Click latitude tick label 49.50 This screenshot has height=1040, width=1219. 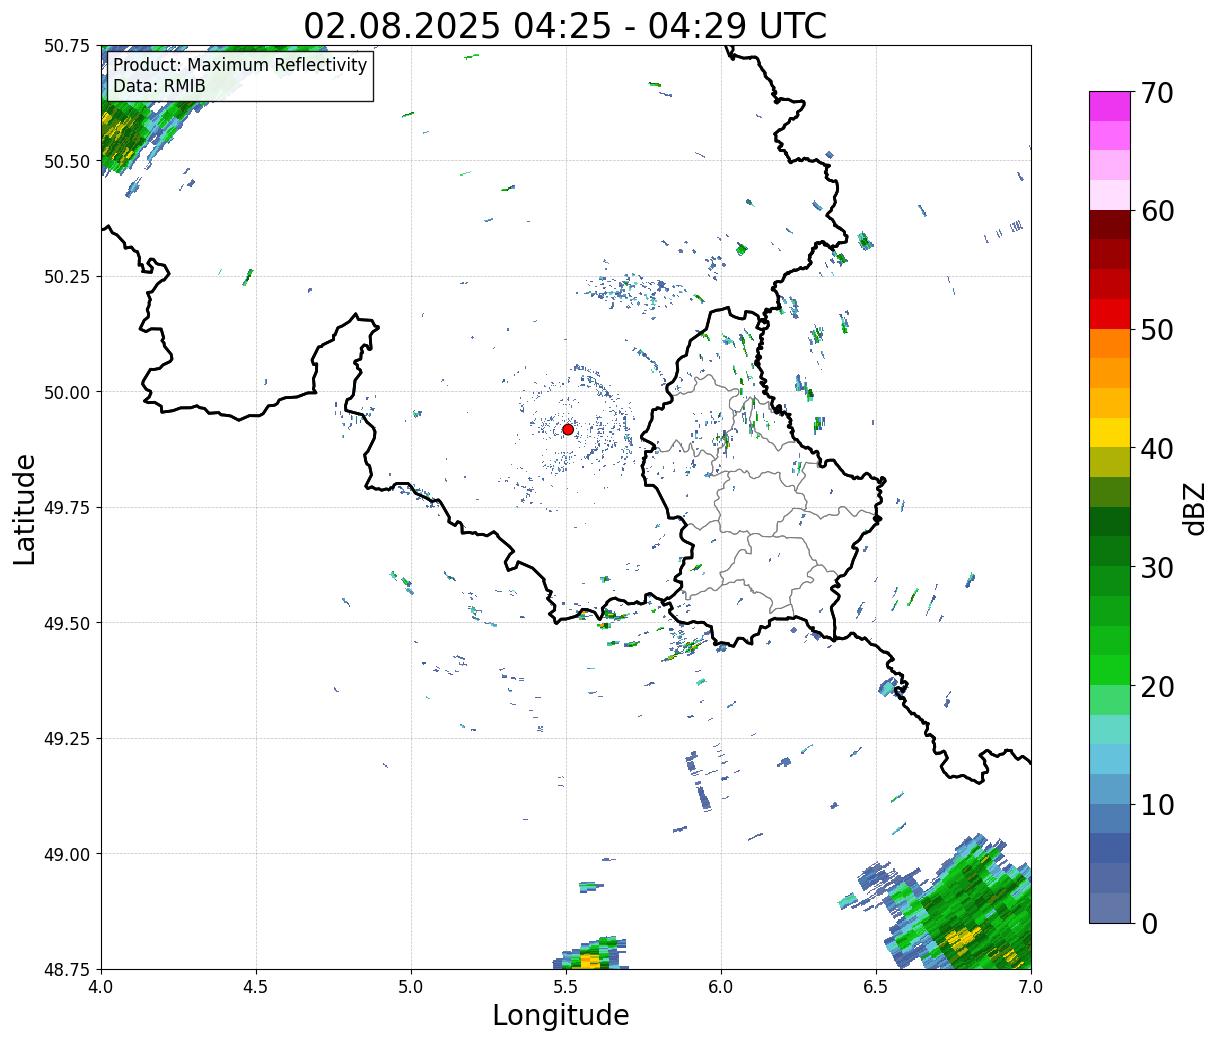tap(68, 623)
